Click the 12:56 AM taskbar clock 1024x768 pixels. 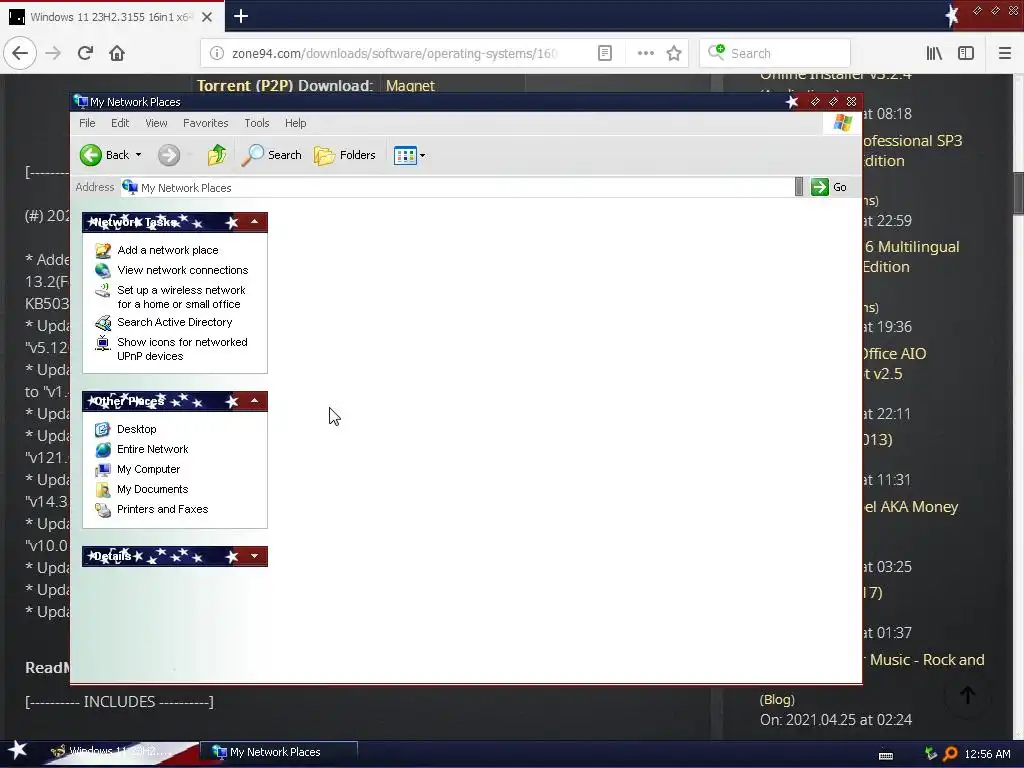[x=987, y=754]
